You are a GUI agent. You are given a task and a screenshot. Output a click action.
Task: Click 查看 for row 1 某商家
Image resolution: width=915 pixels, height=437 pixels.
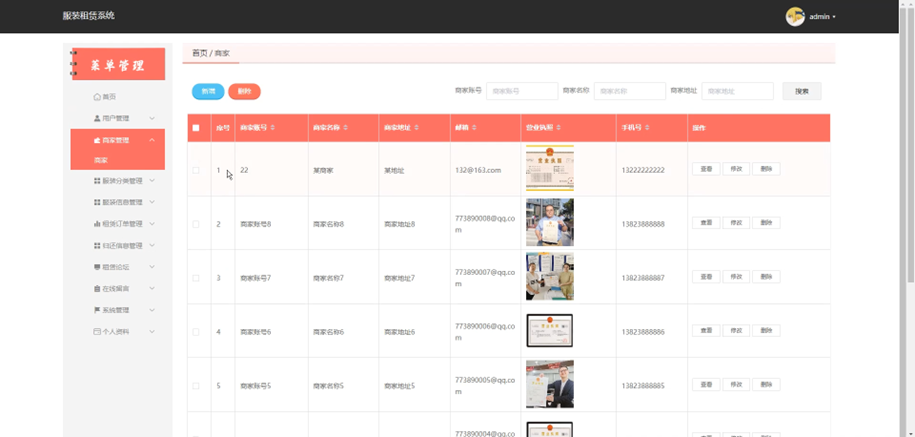(706, 169)
